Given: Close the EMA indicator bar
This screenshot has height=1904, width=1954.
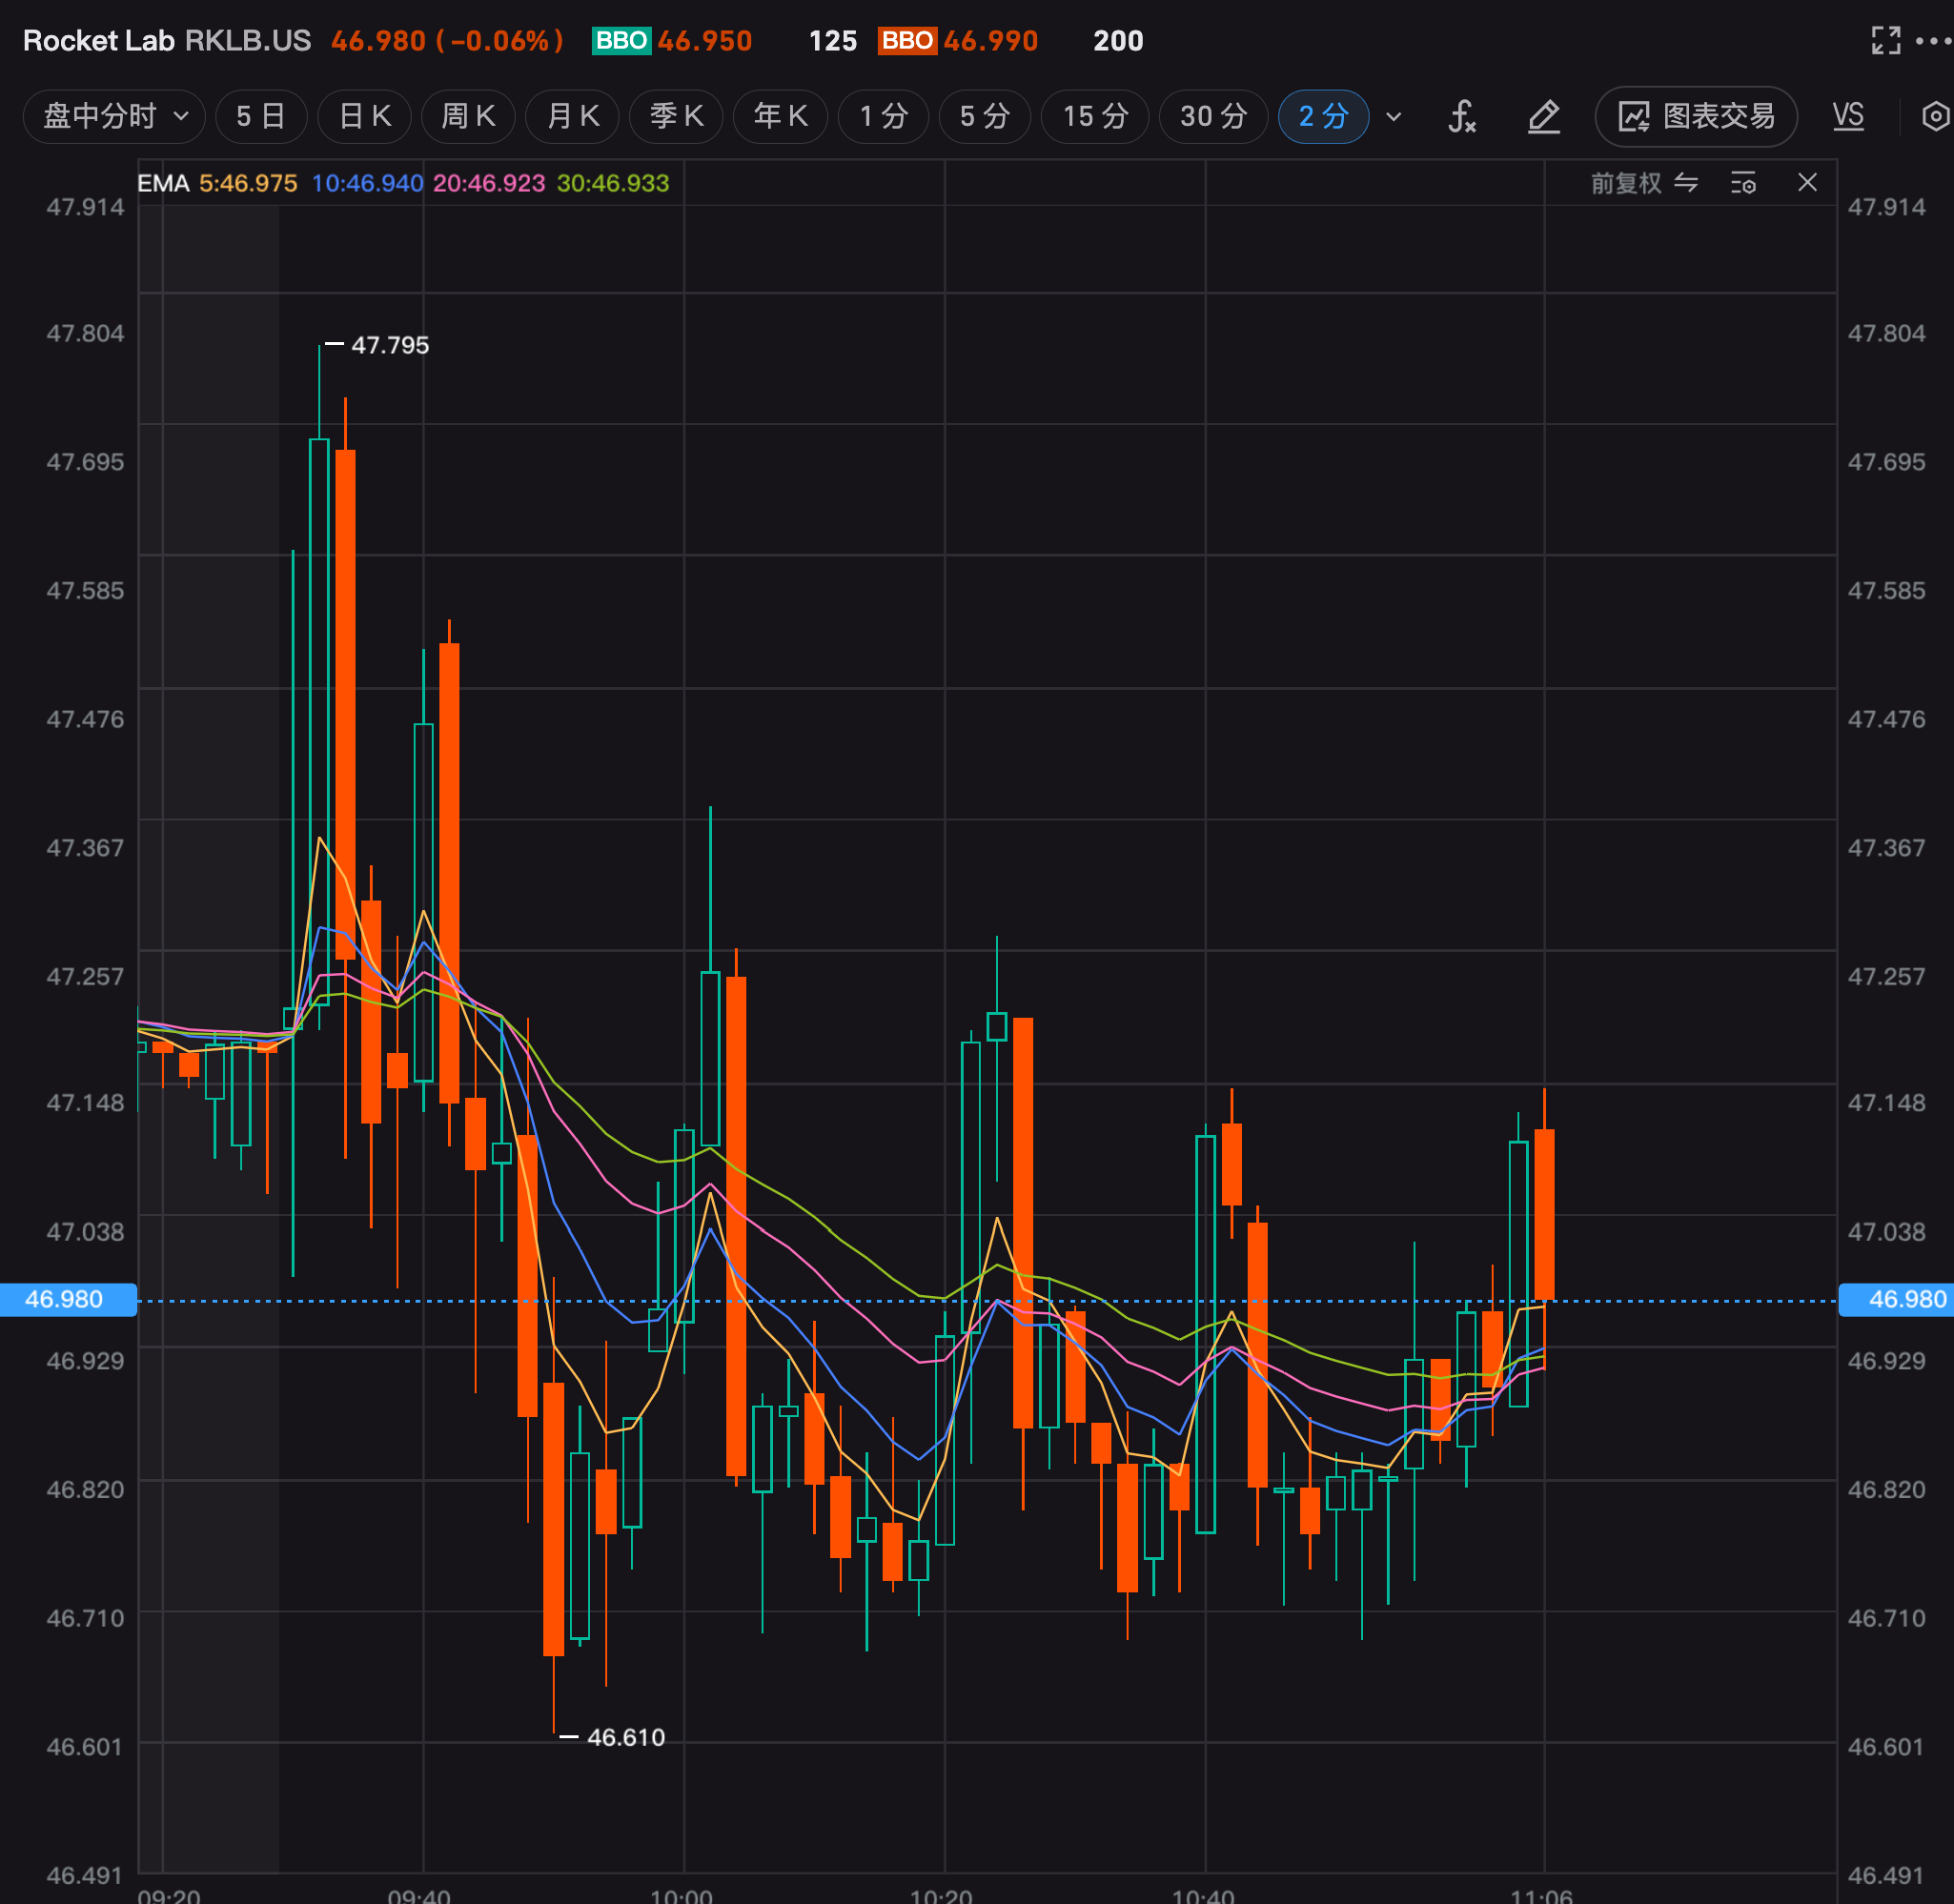Looking at the screenshot, I should (x=1807, y=182).
